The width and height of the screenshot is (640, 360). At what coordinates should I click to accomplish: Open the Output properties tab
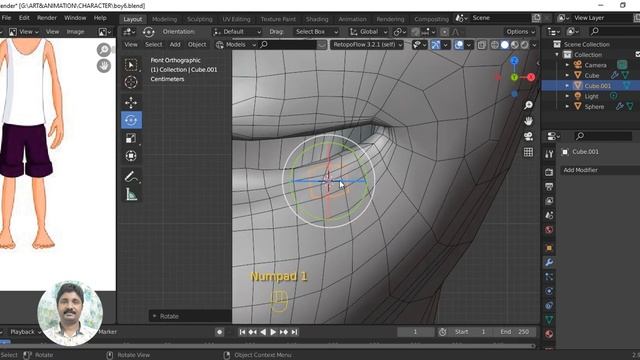point(549,187)
